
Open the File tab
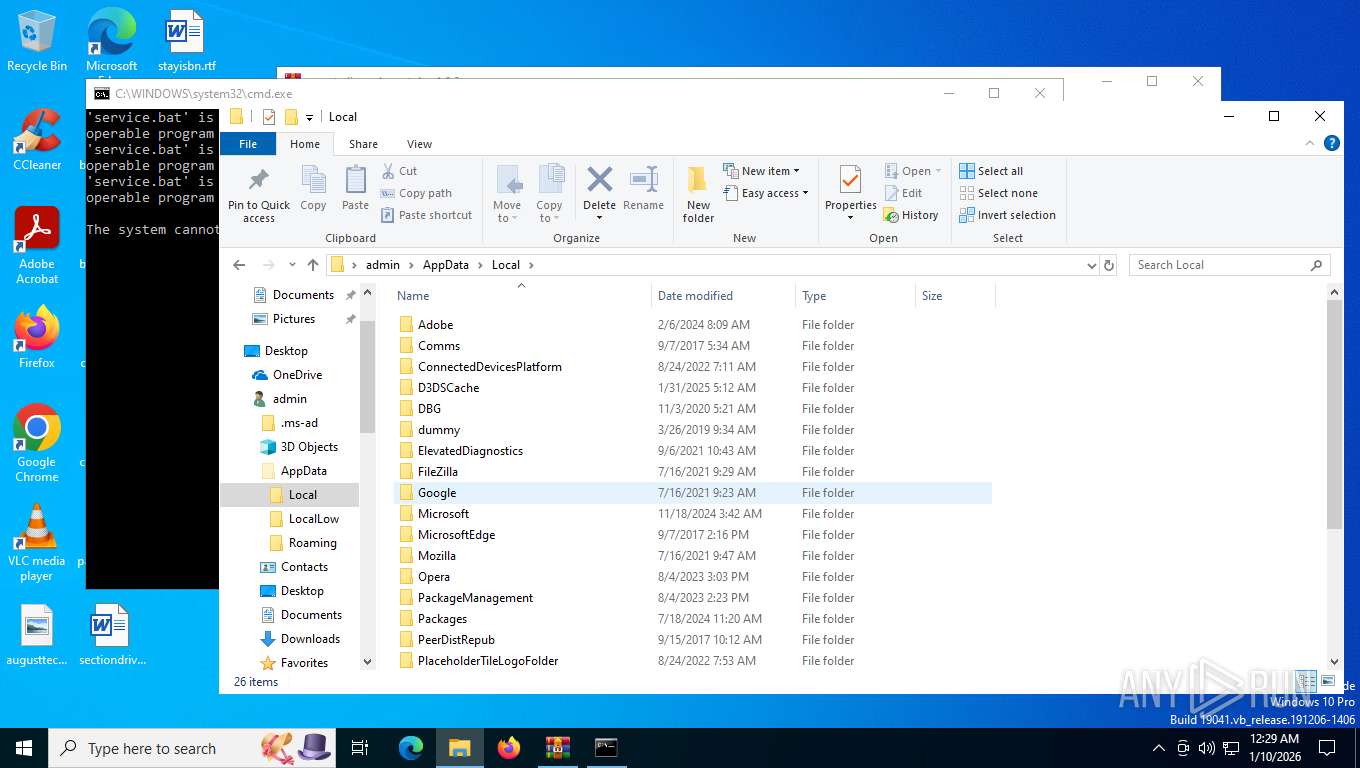248,144
